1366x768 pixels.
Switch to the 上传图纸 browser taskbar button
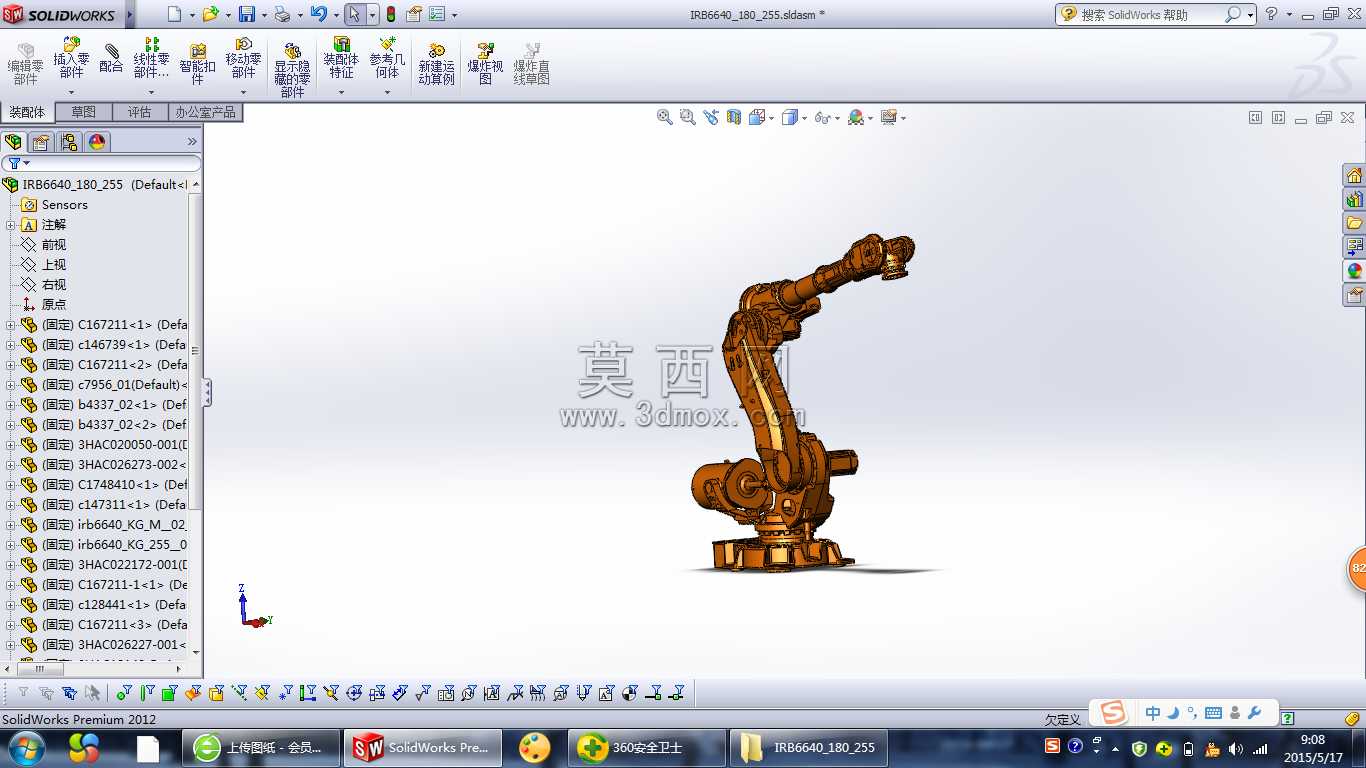[261, 747]
